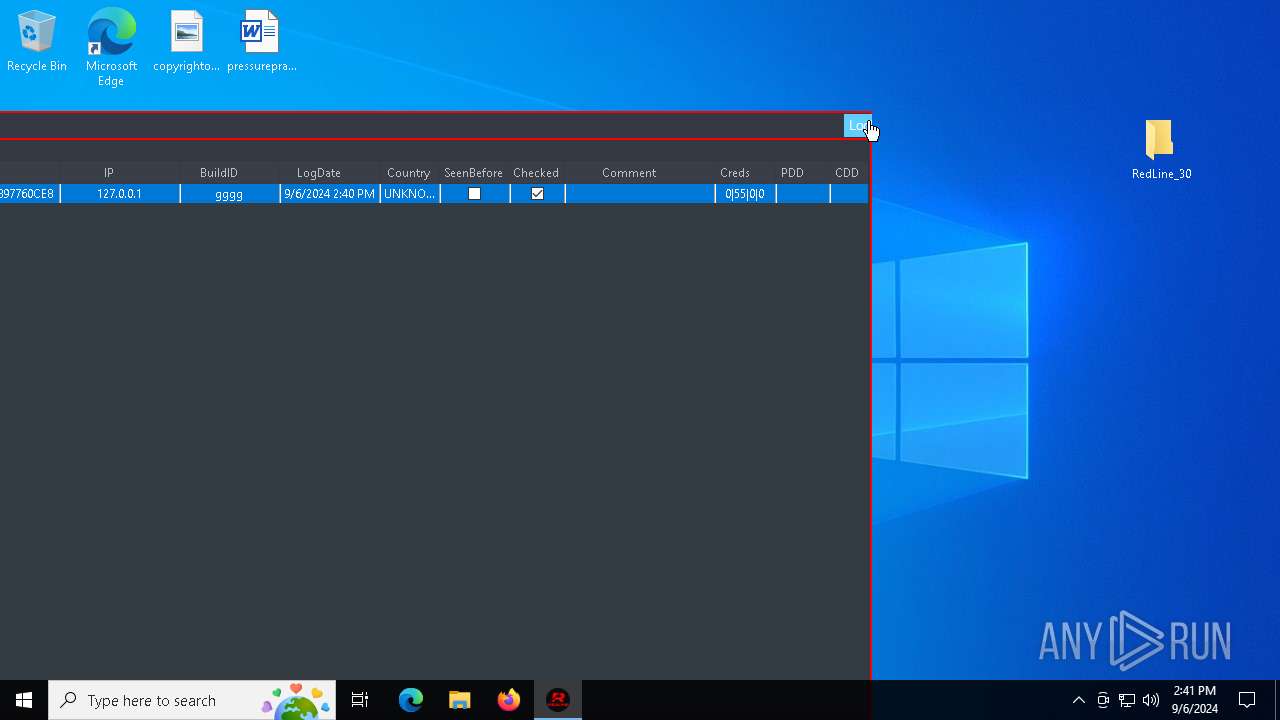Switch to the RedLine app in taskbar
The image size is (1280, 720).
[x=558, y=700]
